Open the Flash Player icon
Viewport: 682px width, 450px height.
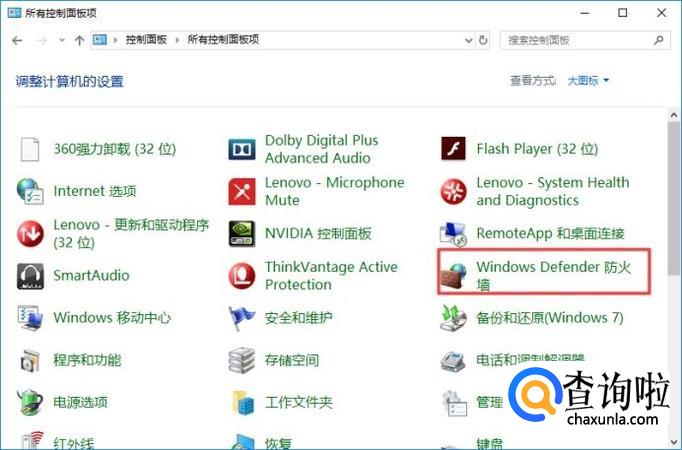pos(453,149)
